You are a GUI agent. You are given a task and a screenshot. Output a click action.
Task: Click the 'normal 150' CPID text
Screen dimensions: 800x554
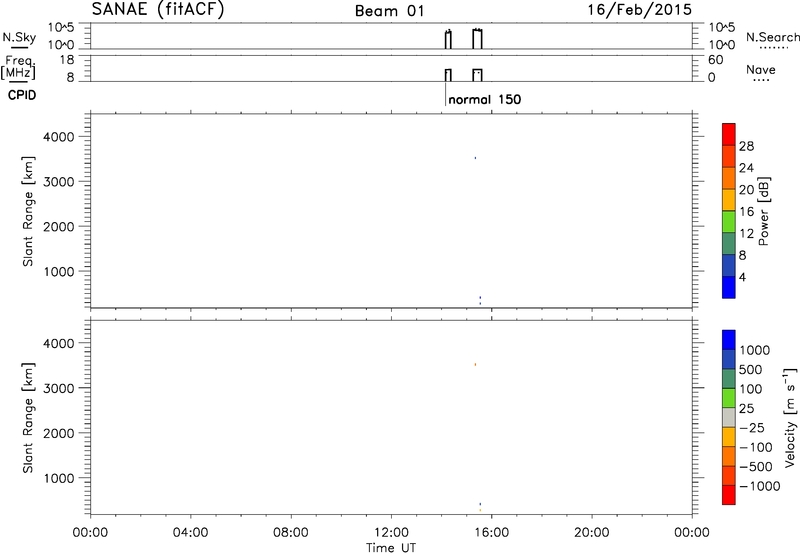[x=485, y=99]
